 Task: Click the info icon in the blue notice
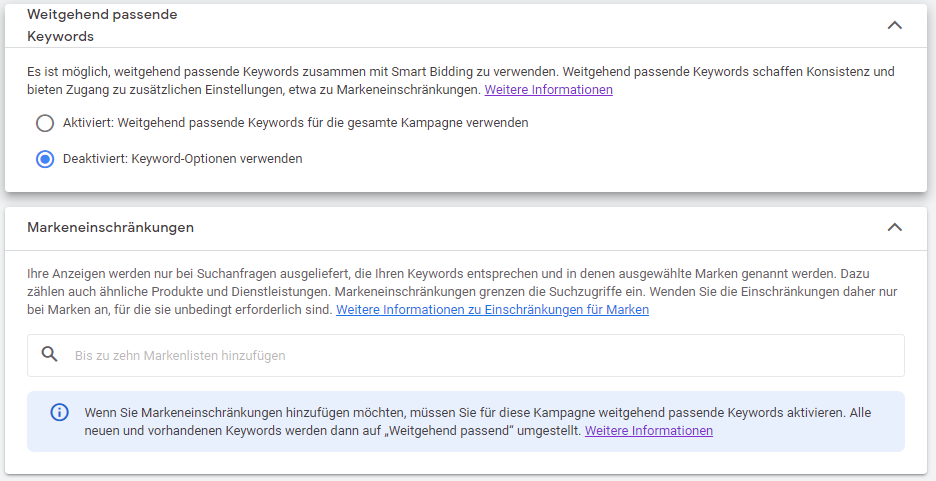pyautogui.click(x=59, y=412)
